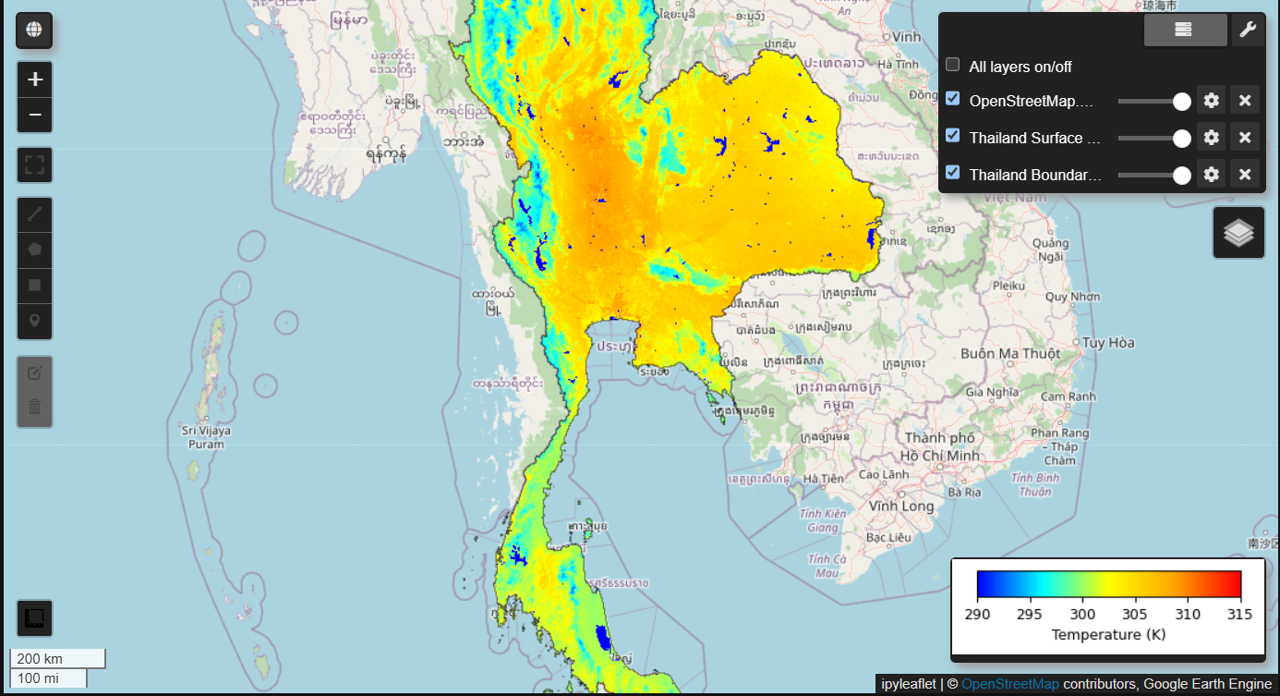Select the draw rectangle tool
Screen dimensions: 1280x696
pyautogui.click(x=34, y=285)
